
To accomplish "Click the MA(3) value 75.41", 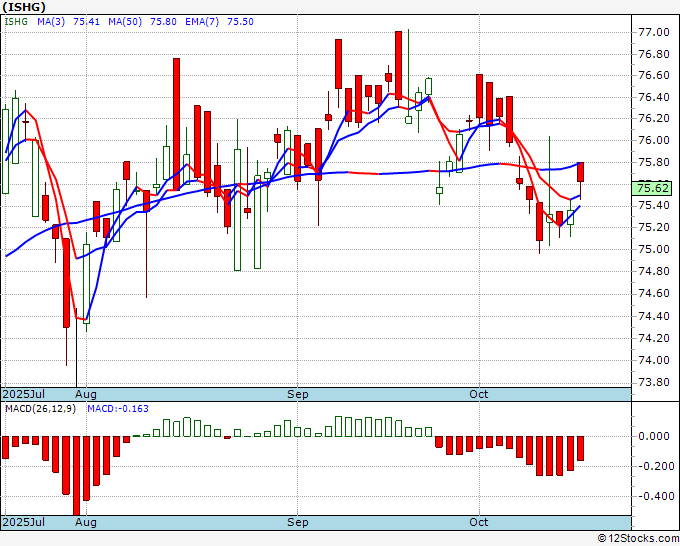I will point(86,22).
